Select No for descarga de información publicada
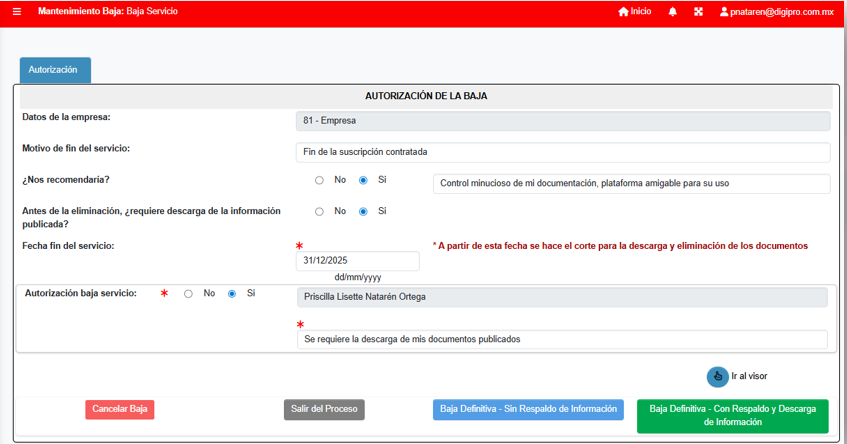847x444 pixels. coord(319,212)
